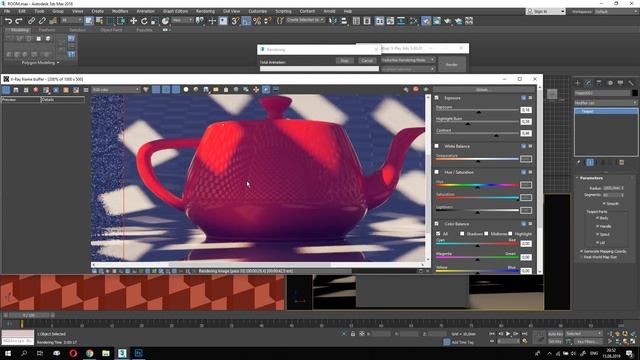The image size is (640, 360).
Task: Open the File menu
Action: click(7, 11)
